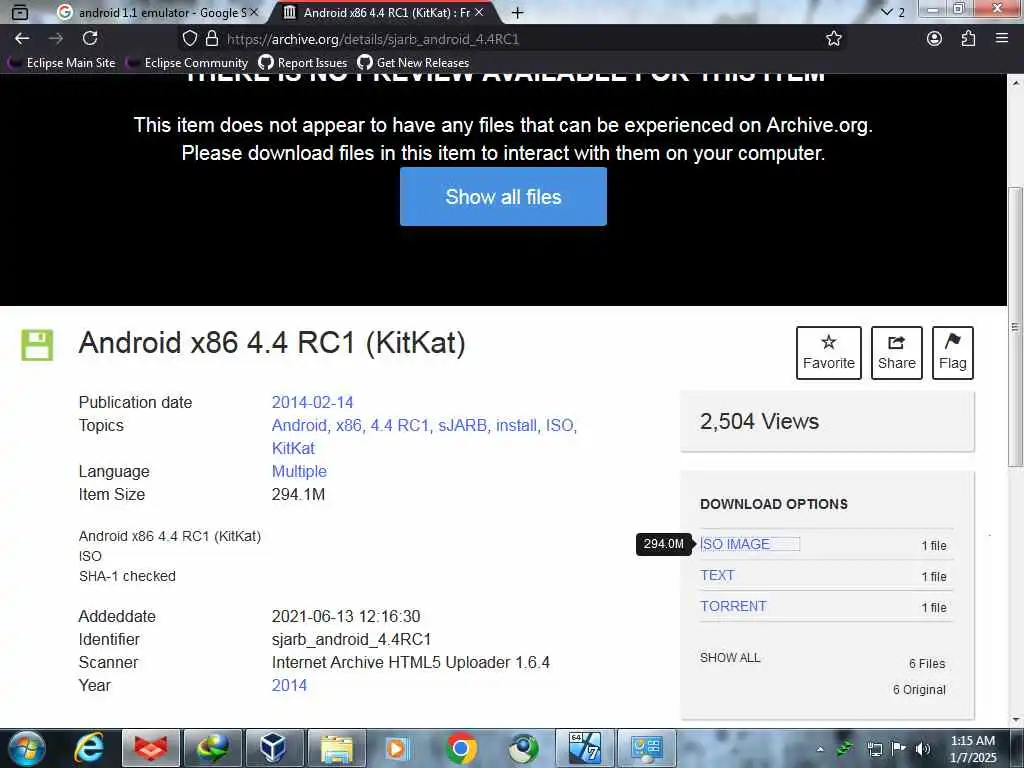The image size is (1024, 768).
Task: Open Internet Download Manager in taskbar
Action: pos(213,748)
